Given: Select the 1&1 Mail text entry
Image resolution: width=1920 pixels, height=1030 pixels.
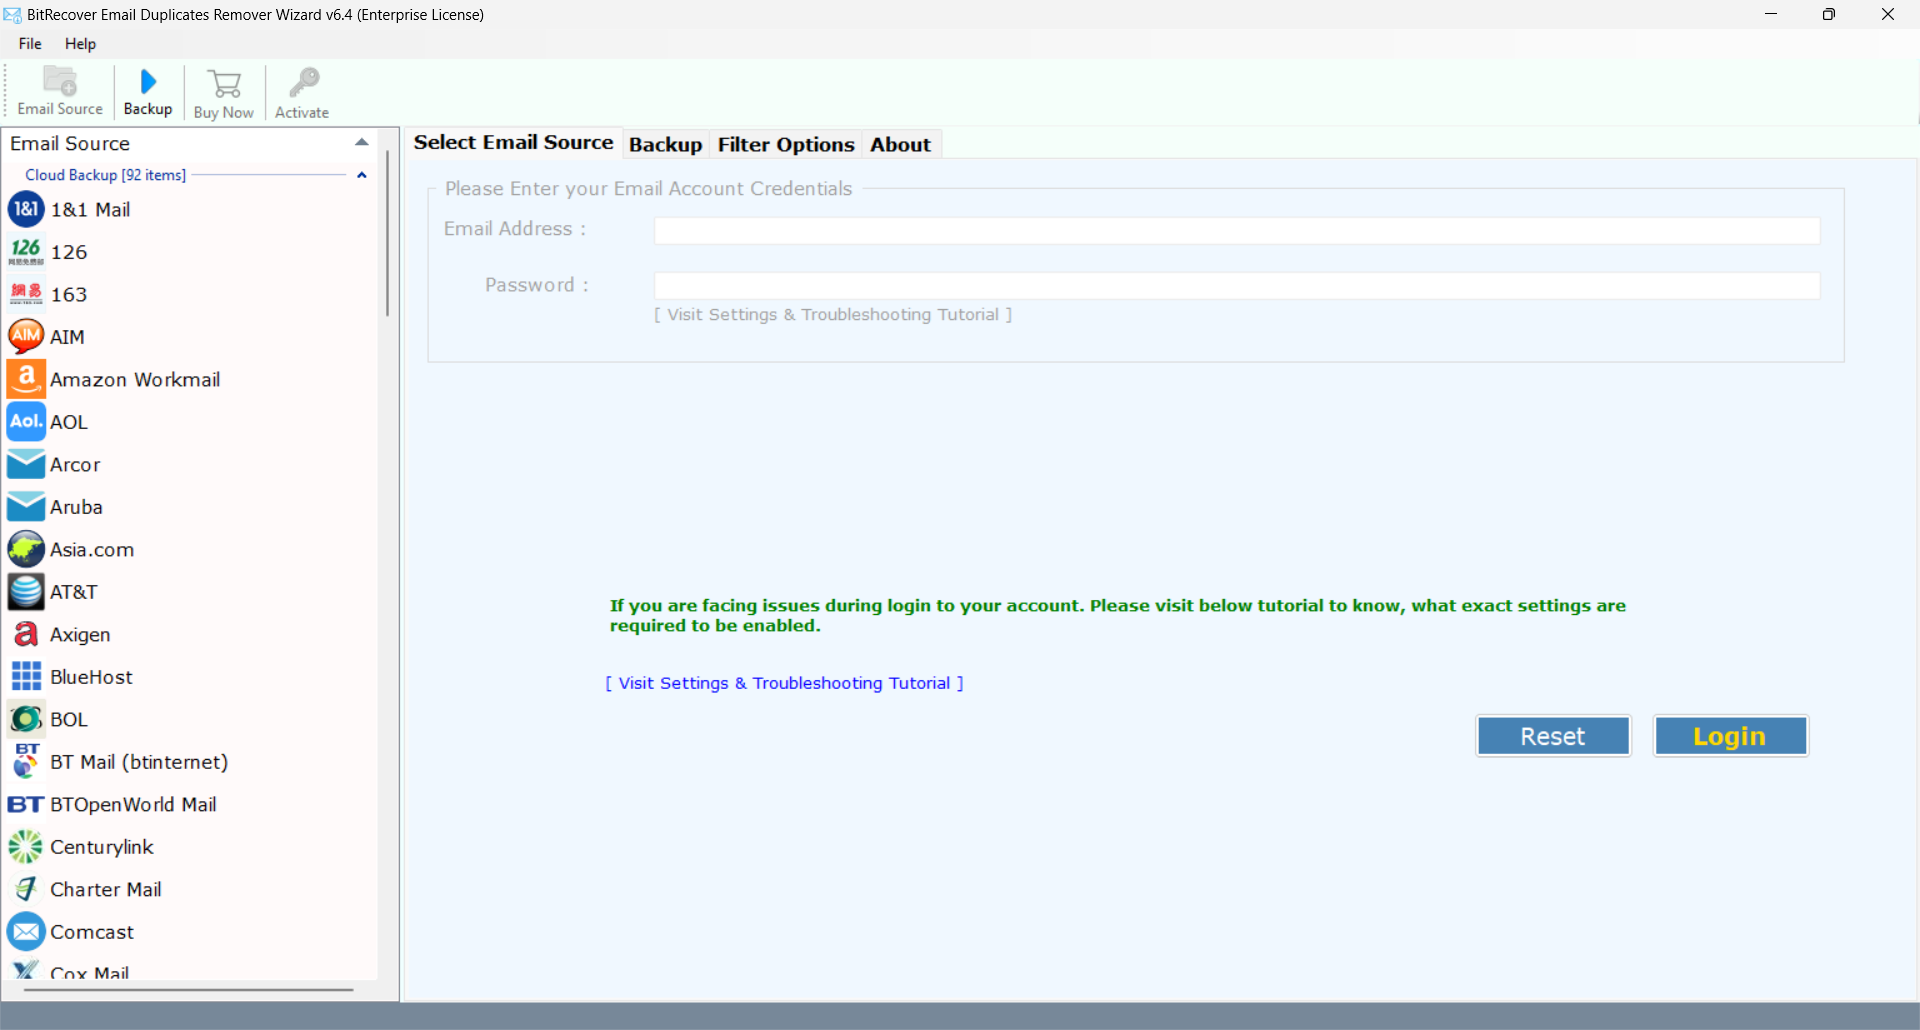Looking at the screenshot, I should 91,210.
